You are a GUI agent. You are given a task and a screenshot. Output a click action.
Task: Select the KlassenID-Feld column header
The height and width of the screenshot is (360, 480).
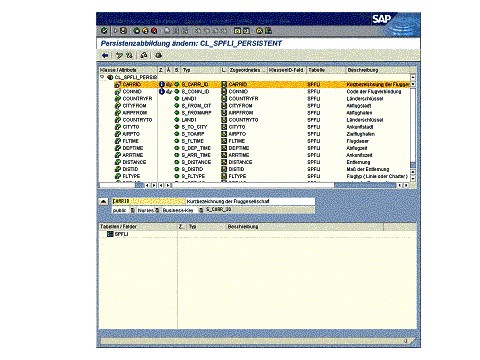point(286,70)
